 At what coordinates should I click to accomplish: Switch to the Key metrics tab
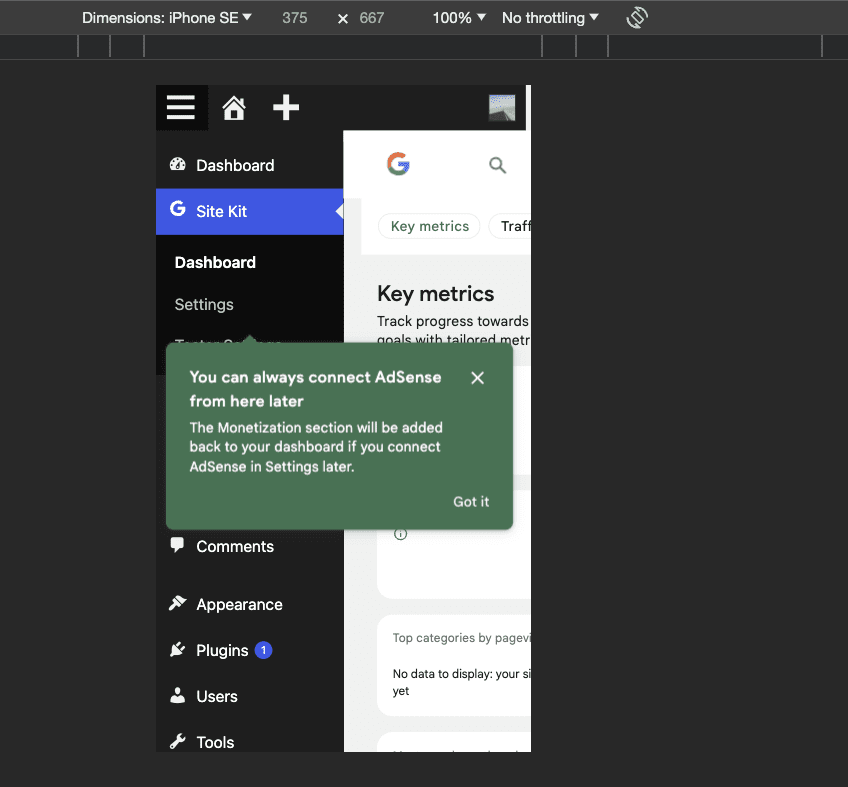click(x=429, y=225)
